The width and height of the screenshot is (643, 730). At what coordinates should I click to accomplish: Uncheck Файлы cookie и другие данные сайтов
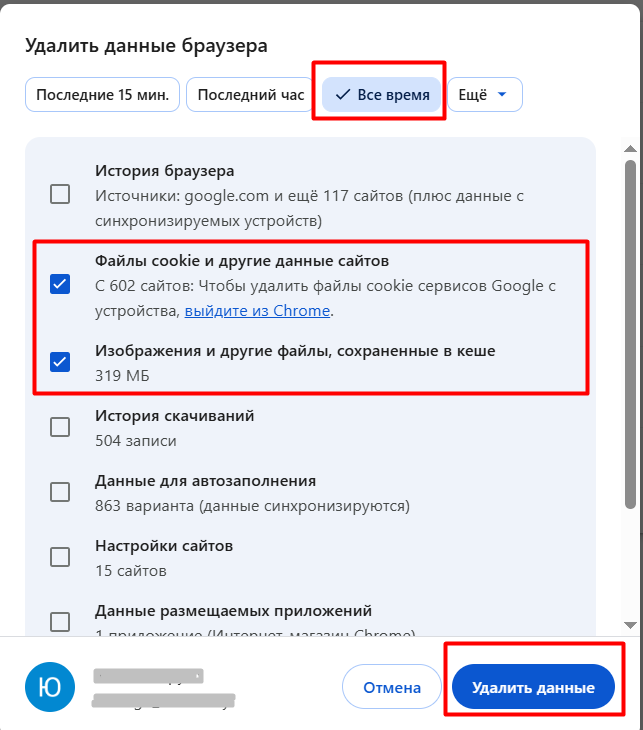(x=60, y=285)
